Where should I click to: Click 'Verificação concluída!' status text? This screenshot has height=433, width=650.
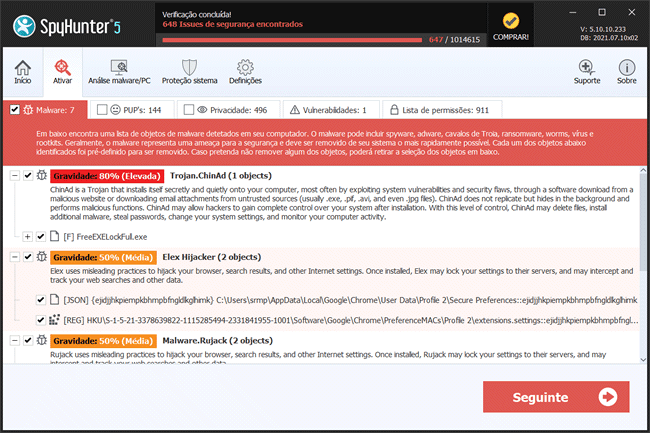[x=196, y=14]
